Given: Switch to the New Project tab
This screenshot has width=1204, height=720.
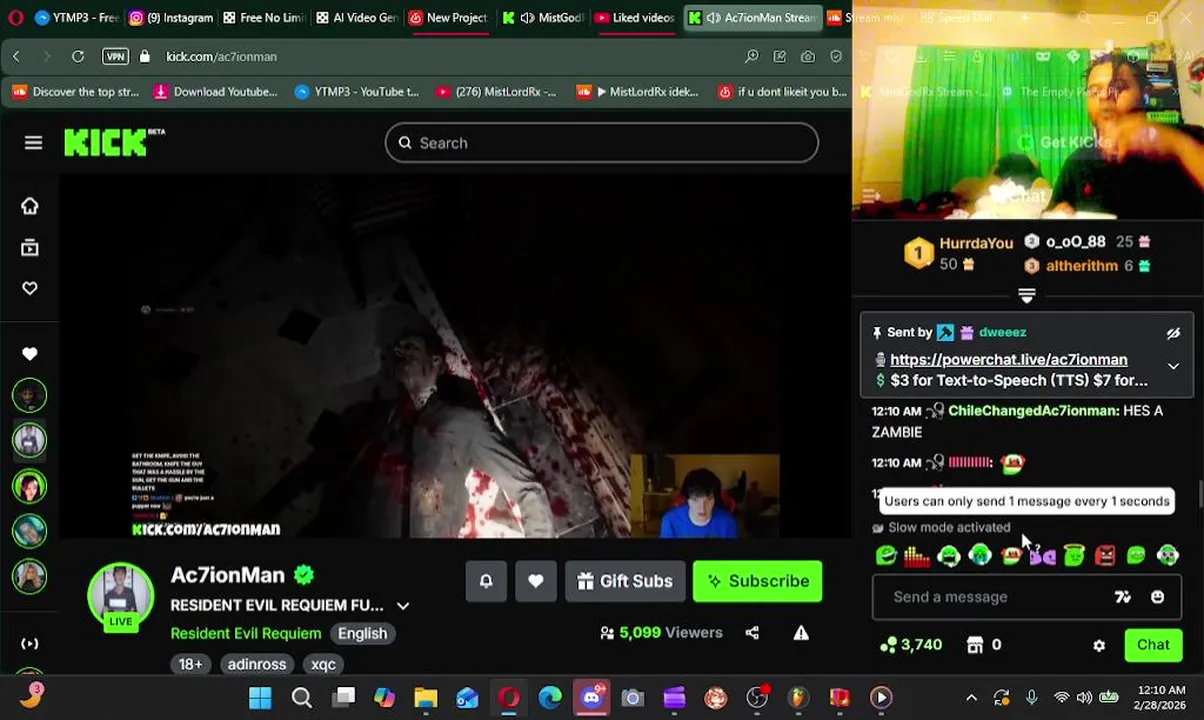Looking at the screenshot, I should tap(447, 18).
